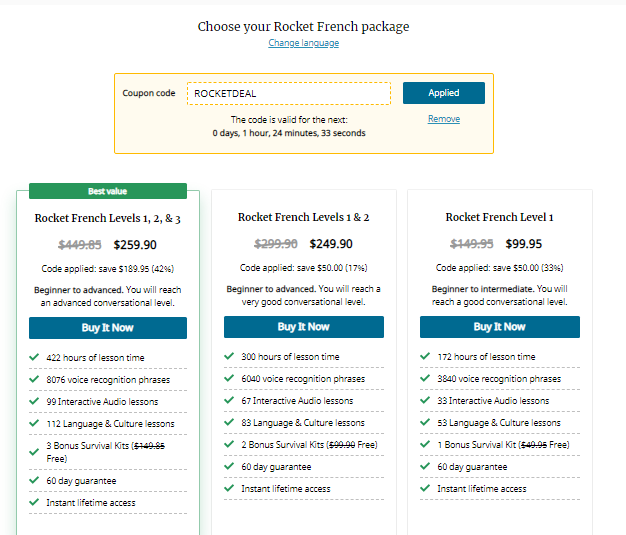Click the Rocket French Level 1 title
Viewport: 626px width, 535px height.
(x=499, y=217)
